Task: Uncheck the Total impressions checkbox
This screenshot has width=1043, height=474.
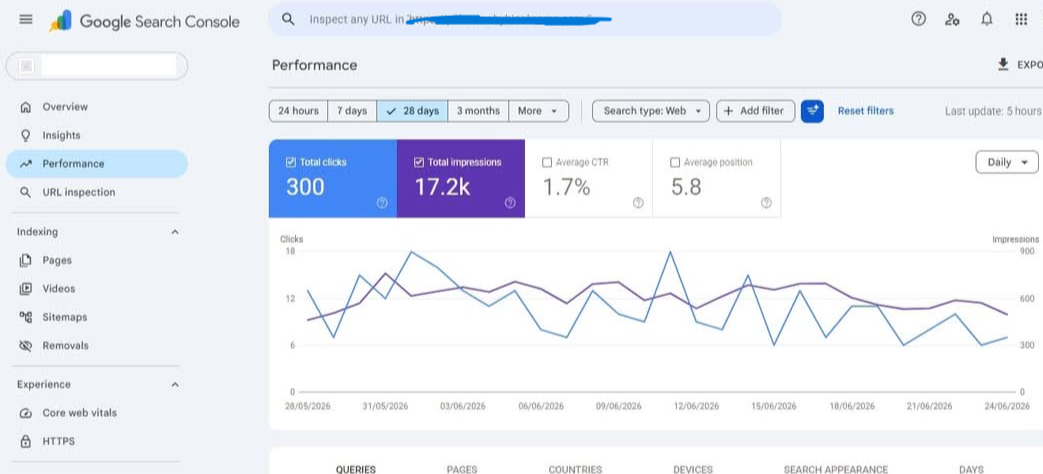Action: (418, 162)
